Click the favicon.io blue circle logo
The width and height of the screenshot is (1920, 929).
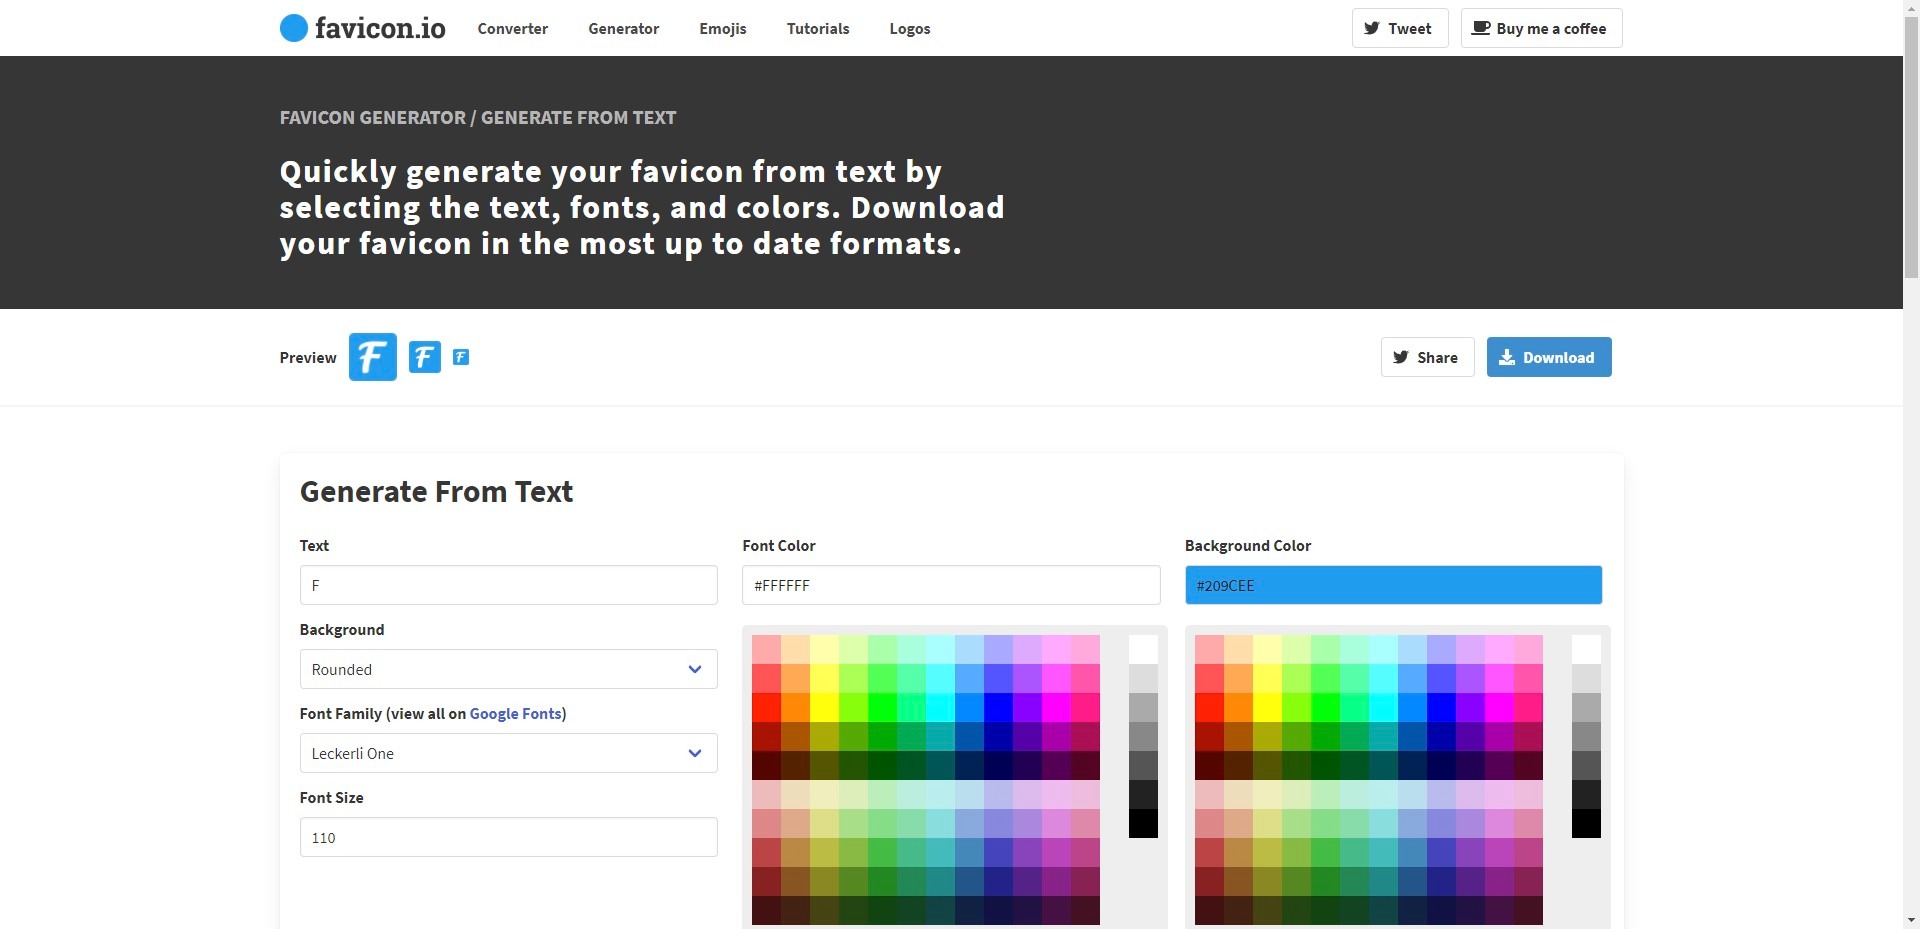(x=294, y=28)
